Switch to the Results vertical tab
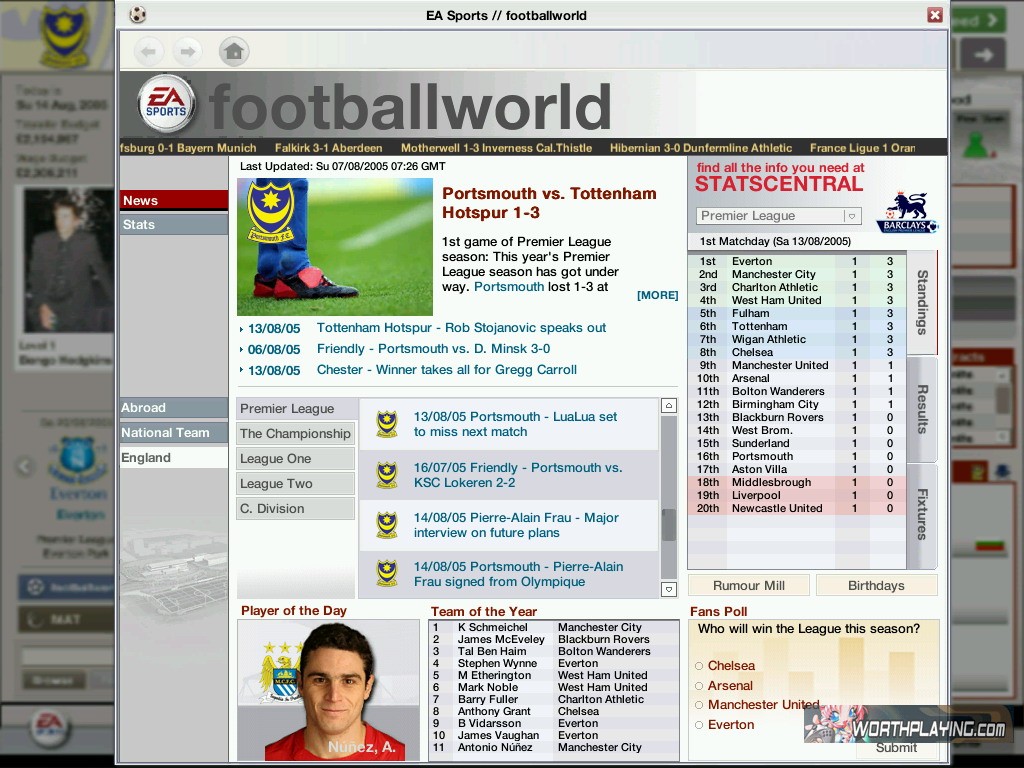Viewport: 1024px width, 768px height. coord(922,409)
